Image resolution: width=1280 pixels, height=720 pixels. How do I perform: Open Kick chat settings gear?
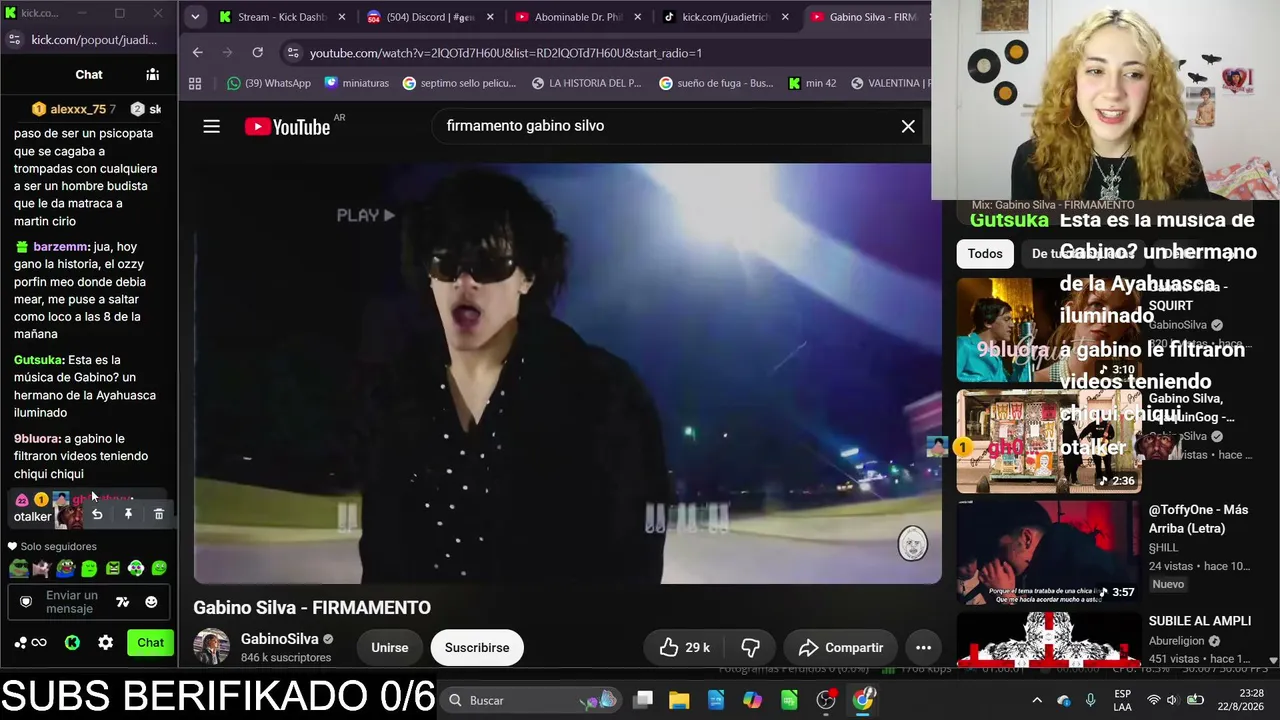(x=105, y=643)
